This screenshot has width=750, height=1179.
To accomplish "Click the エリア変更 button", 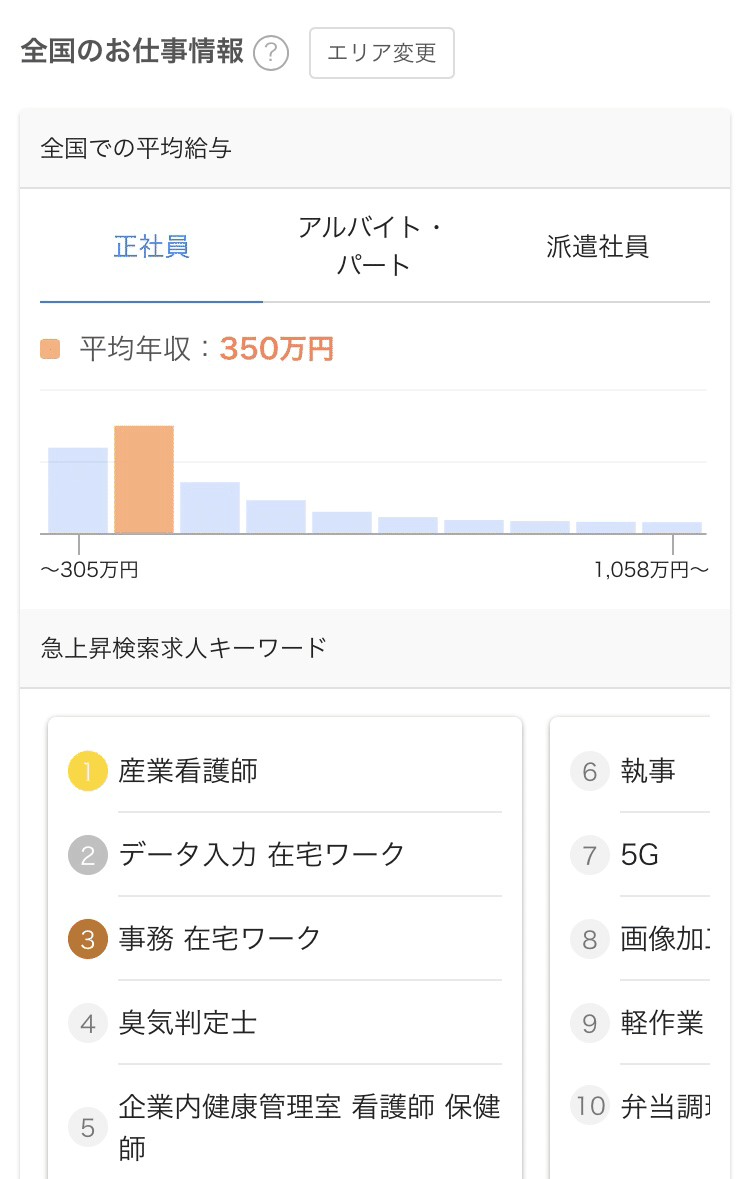I will click(381, 53).
